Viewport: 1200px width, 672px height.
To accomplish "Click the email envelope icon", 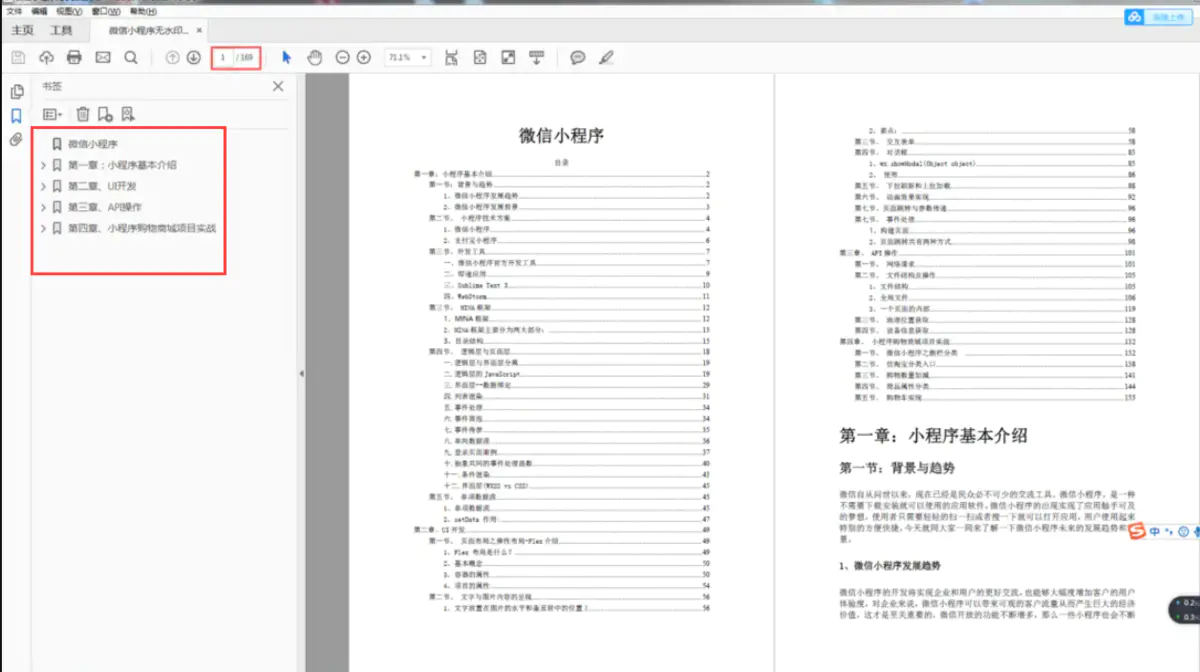I will pos(102,58).
